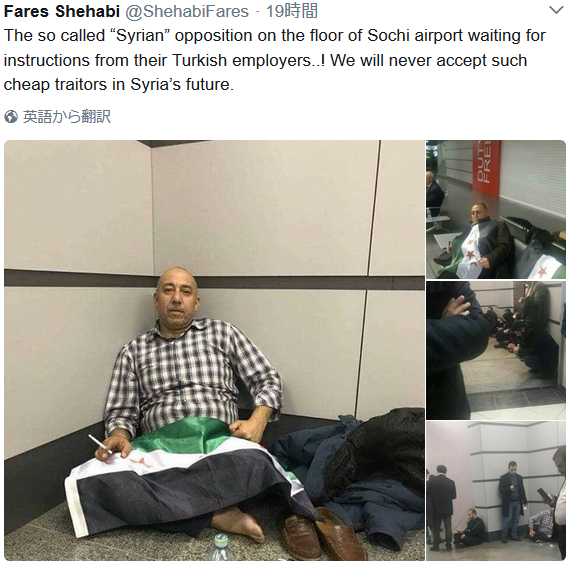Click the red Duty Free sign
This screenshot has height=567, width=571.
(487, 168)
